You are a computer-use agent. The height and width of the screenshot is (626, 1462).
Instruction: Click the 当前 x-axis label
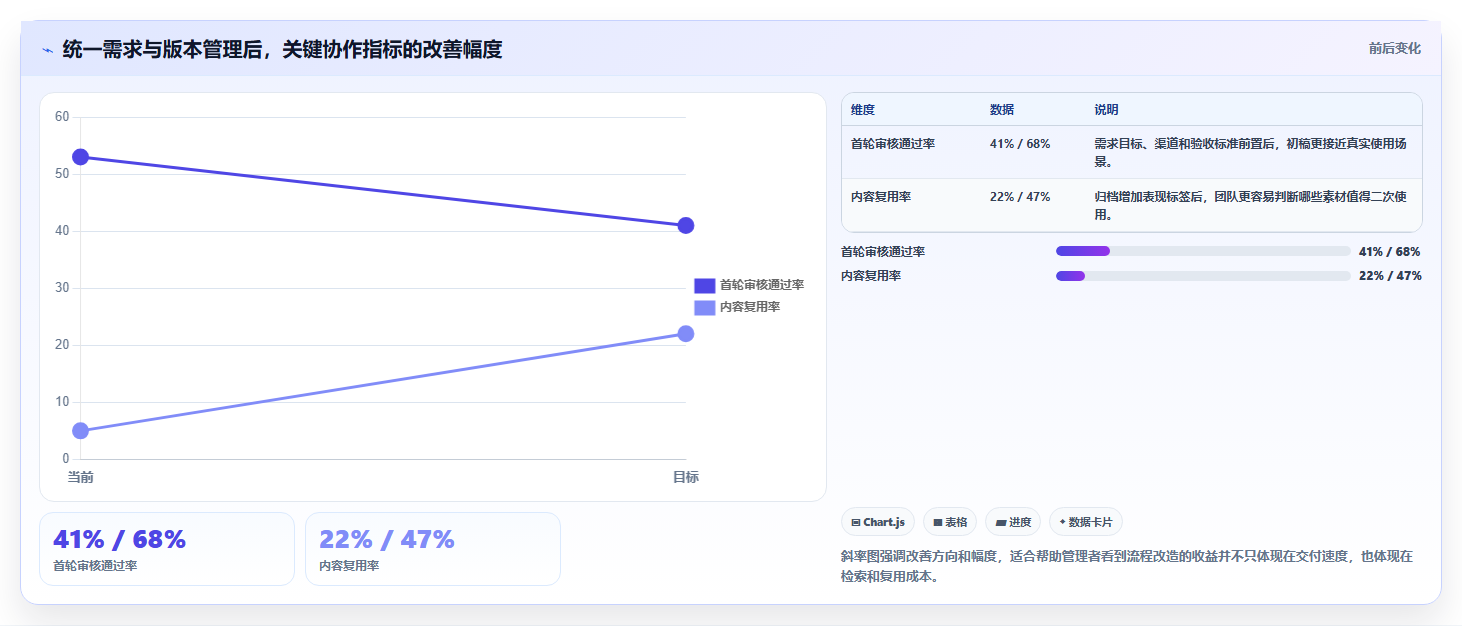81,477
